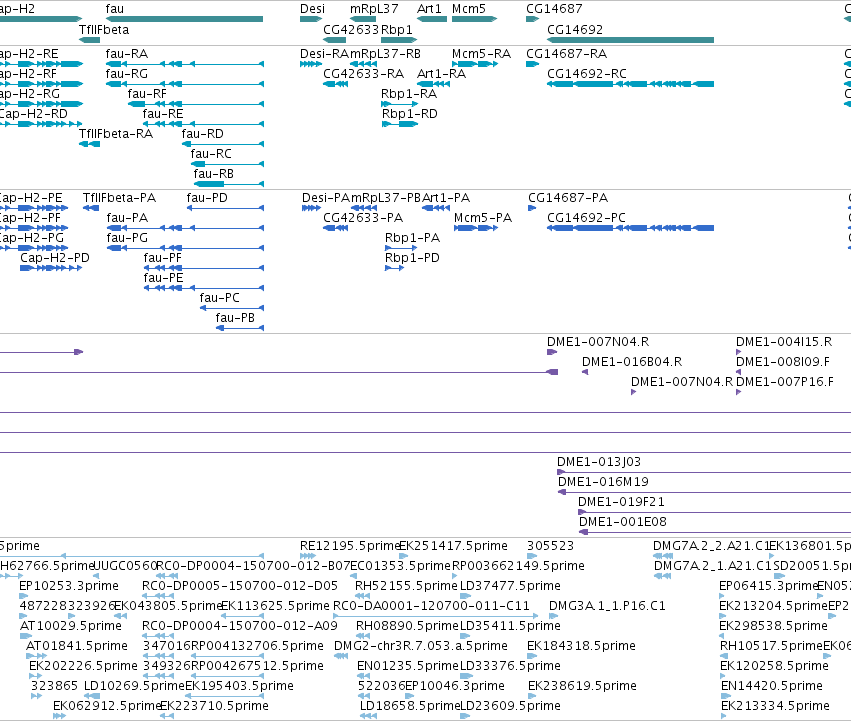The width and height of the screenshot is (851, 721).
Task: Click BAC clone DME1-016M19
Action: click(x=604, y=482)
